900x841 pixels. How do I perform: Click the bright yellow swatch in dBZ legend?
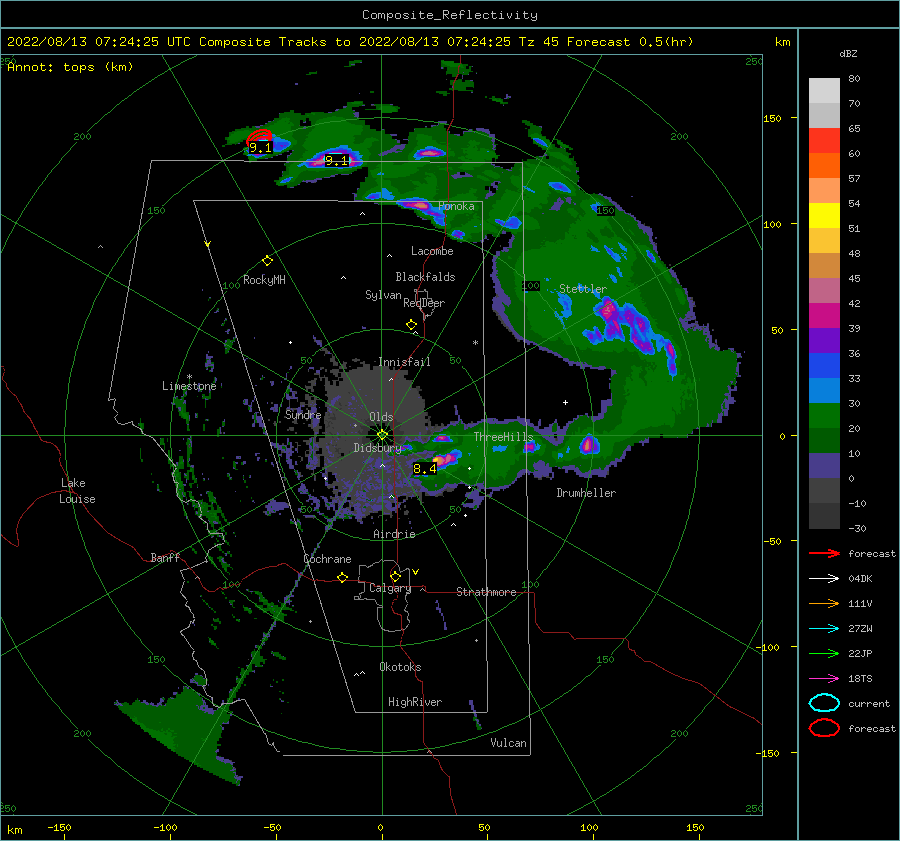[x=824, y=215]
